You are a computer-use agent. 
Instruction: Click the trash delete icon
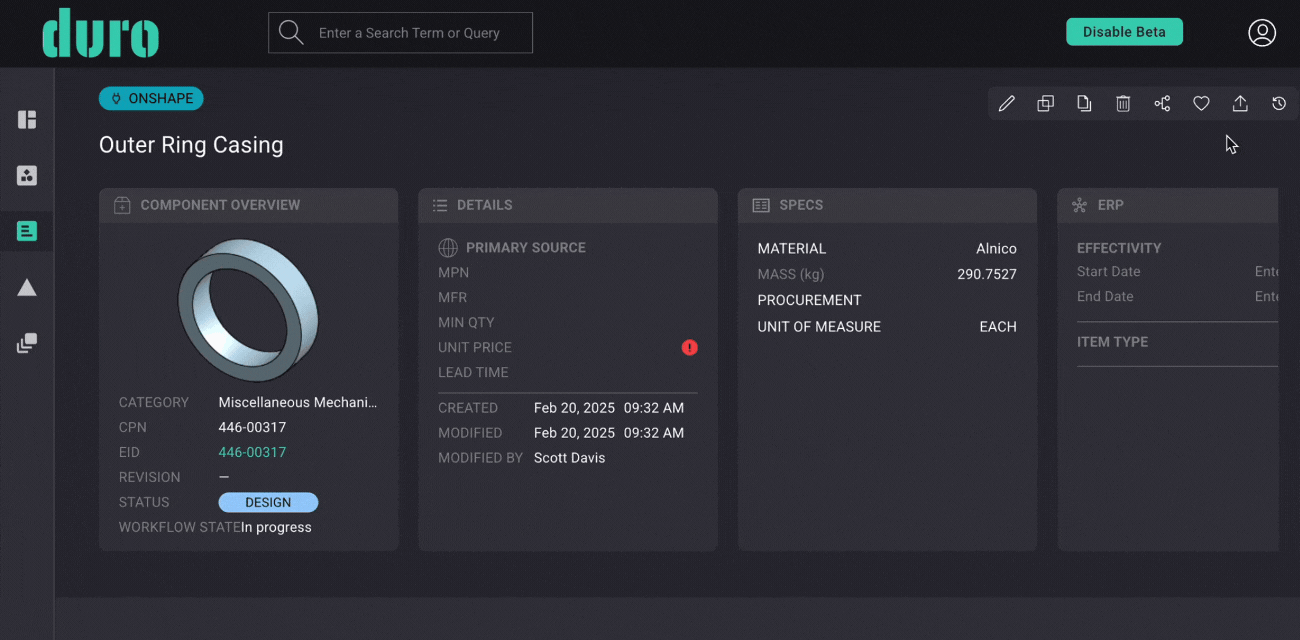coord(1123,103)
